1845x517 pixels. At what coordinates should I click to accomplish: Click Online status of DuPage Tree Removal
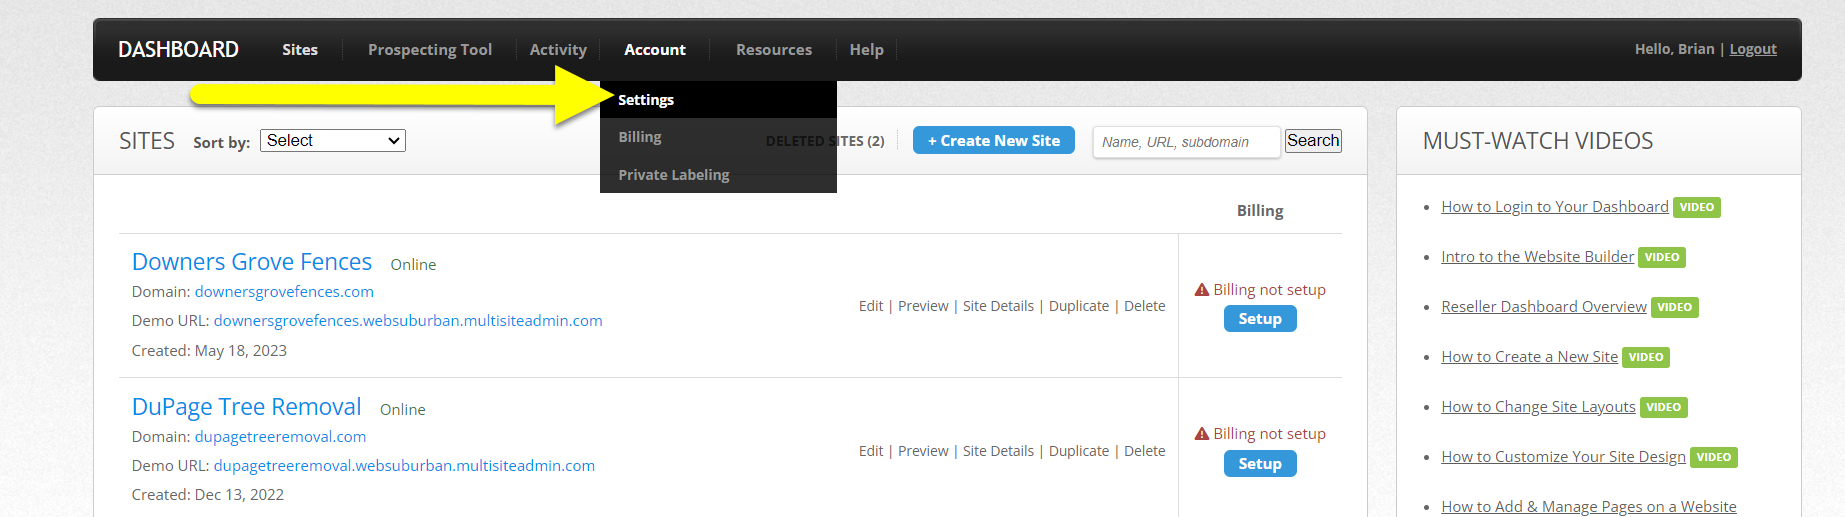(x=403, y=410)
